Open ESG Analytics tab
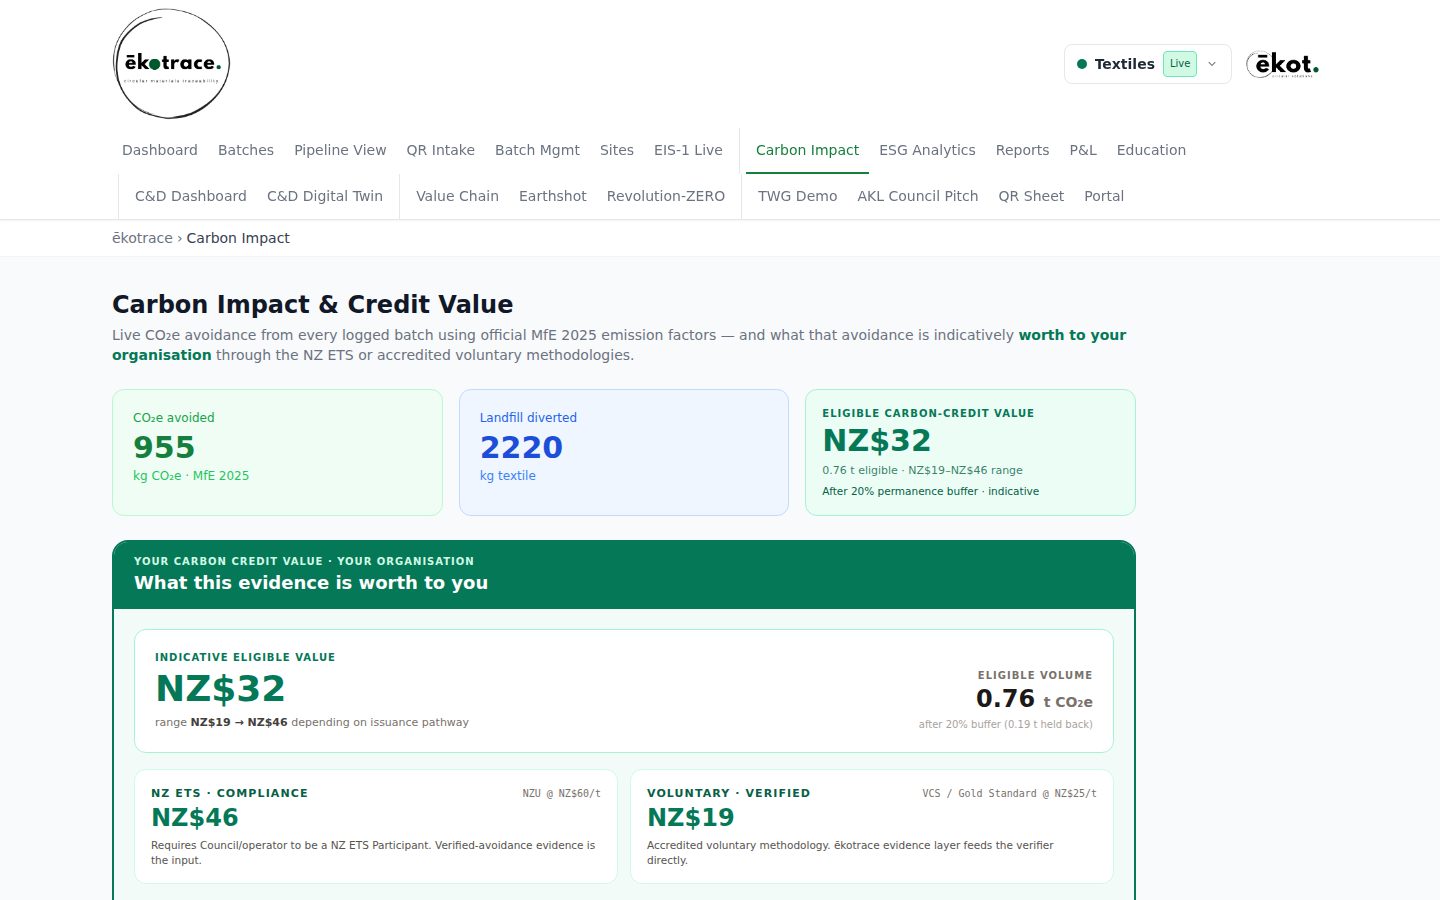 927,150
